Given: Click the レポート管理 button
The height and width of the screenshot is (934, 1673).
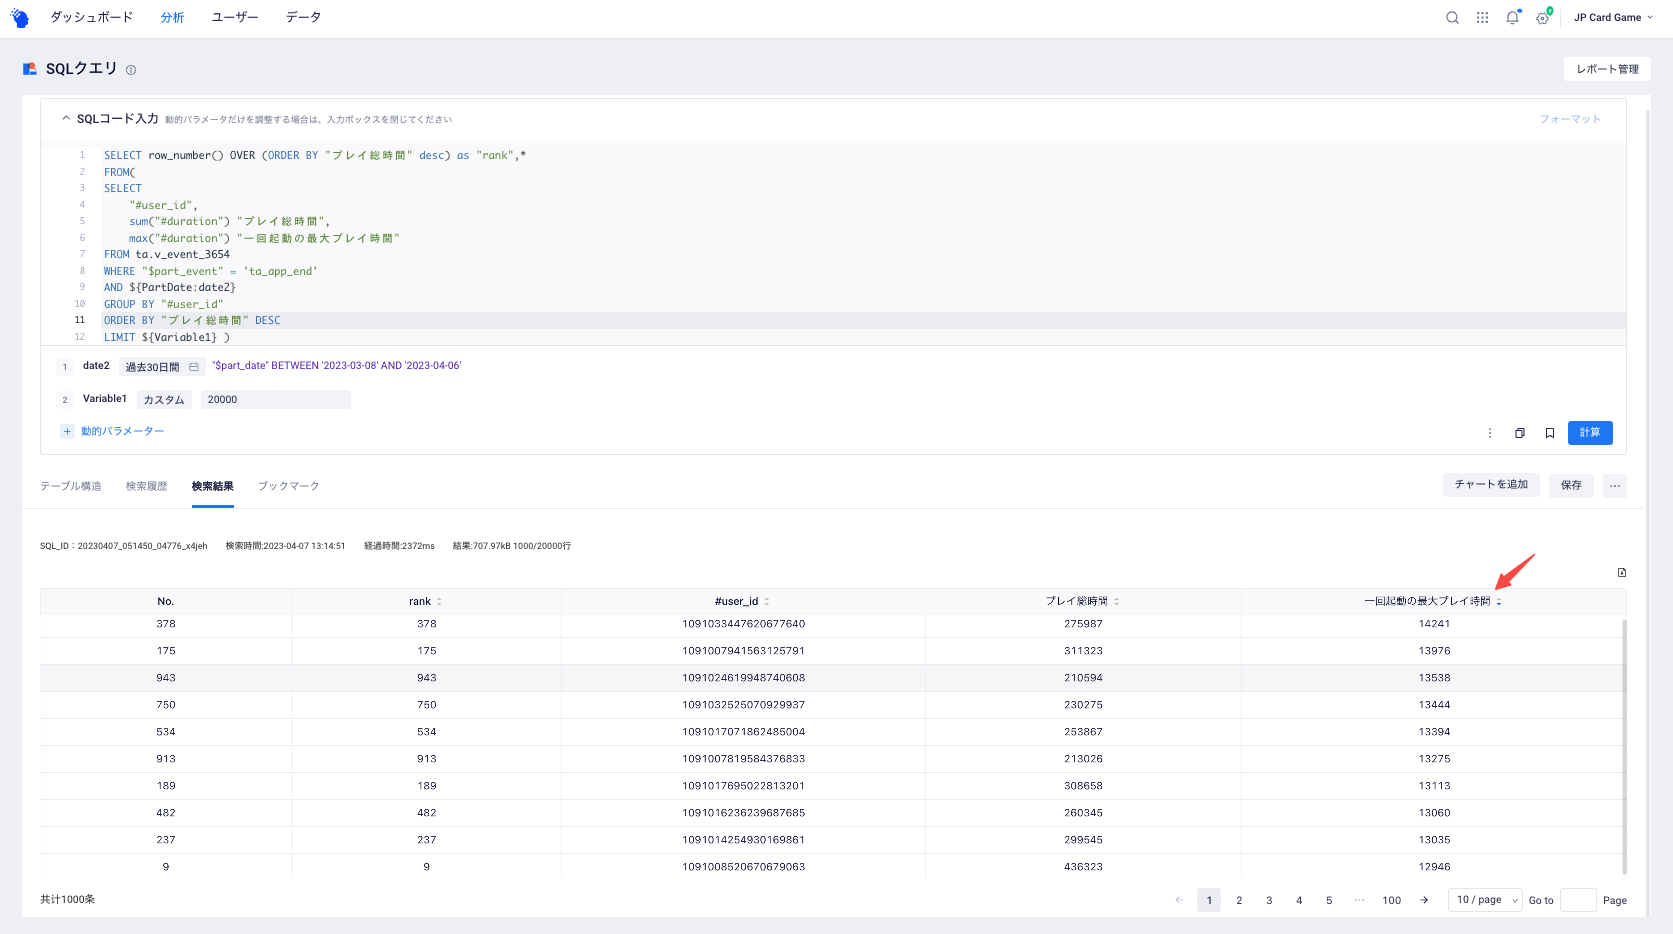Looking at the screenshot, I should point(1607,69).
